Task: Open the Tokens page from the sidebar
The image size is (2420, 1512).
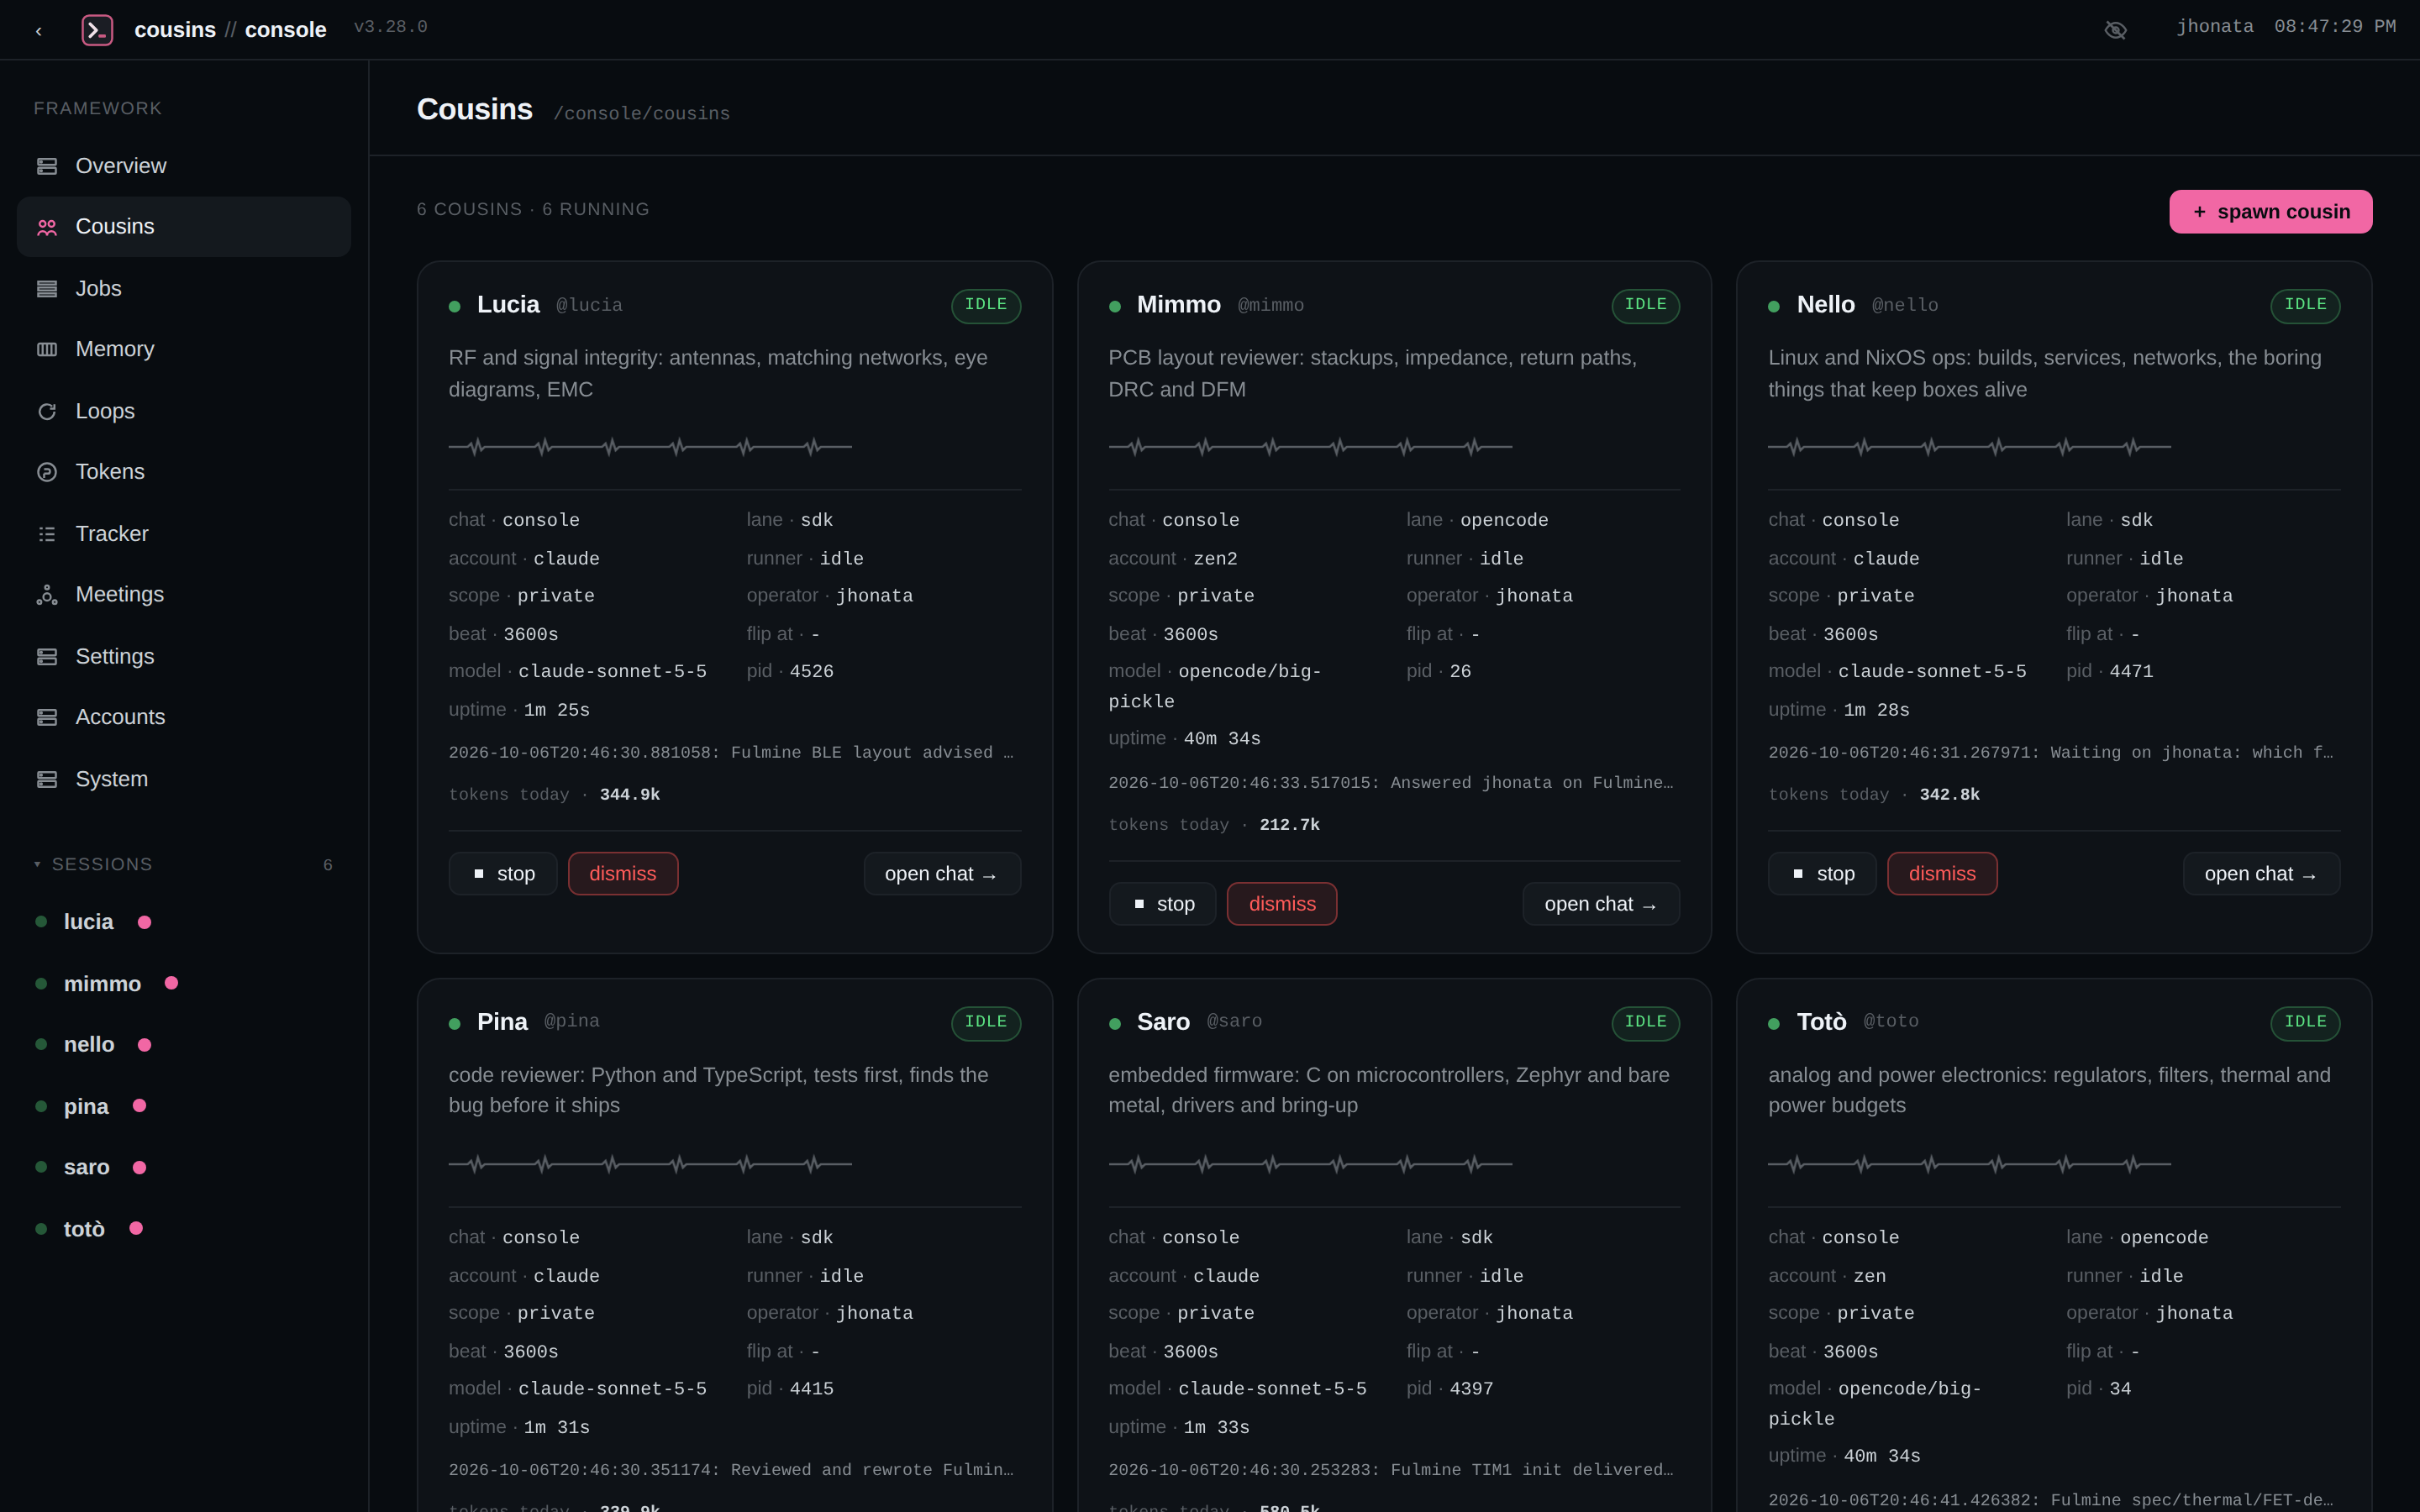Action: point(184,472)
